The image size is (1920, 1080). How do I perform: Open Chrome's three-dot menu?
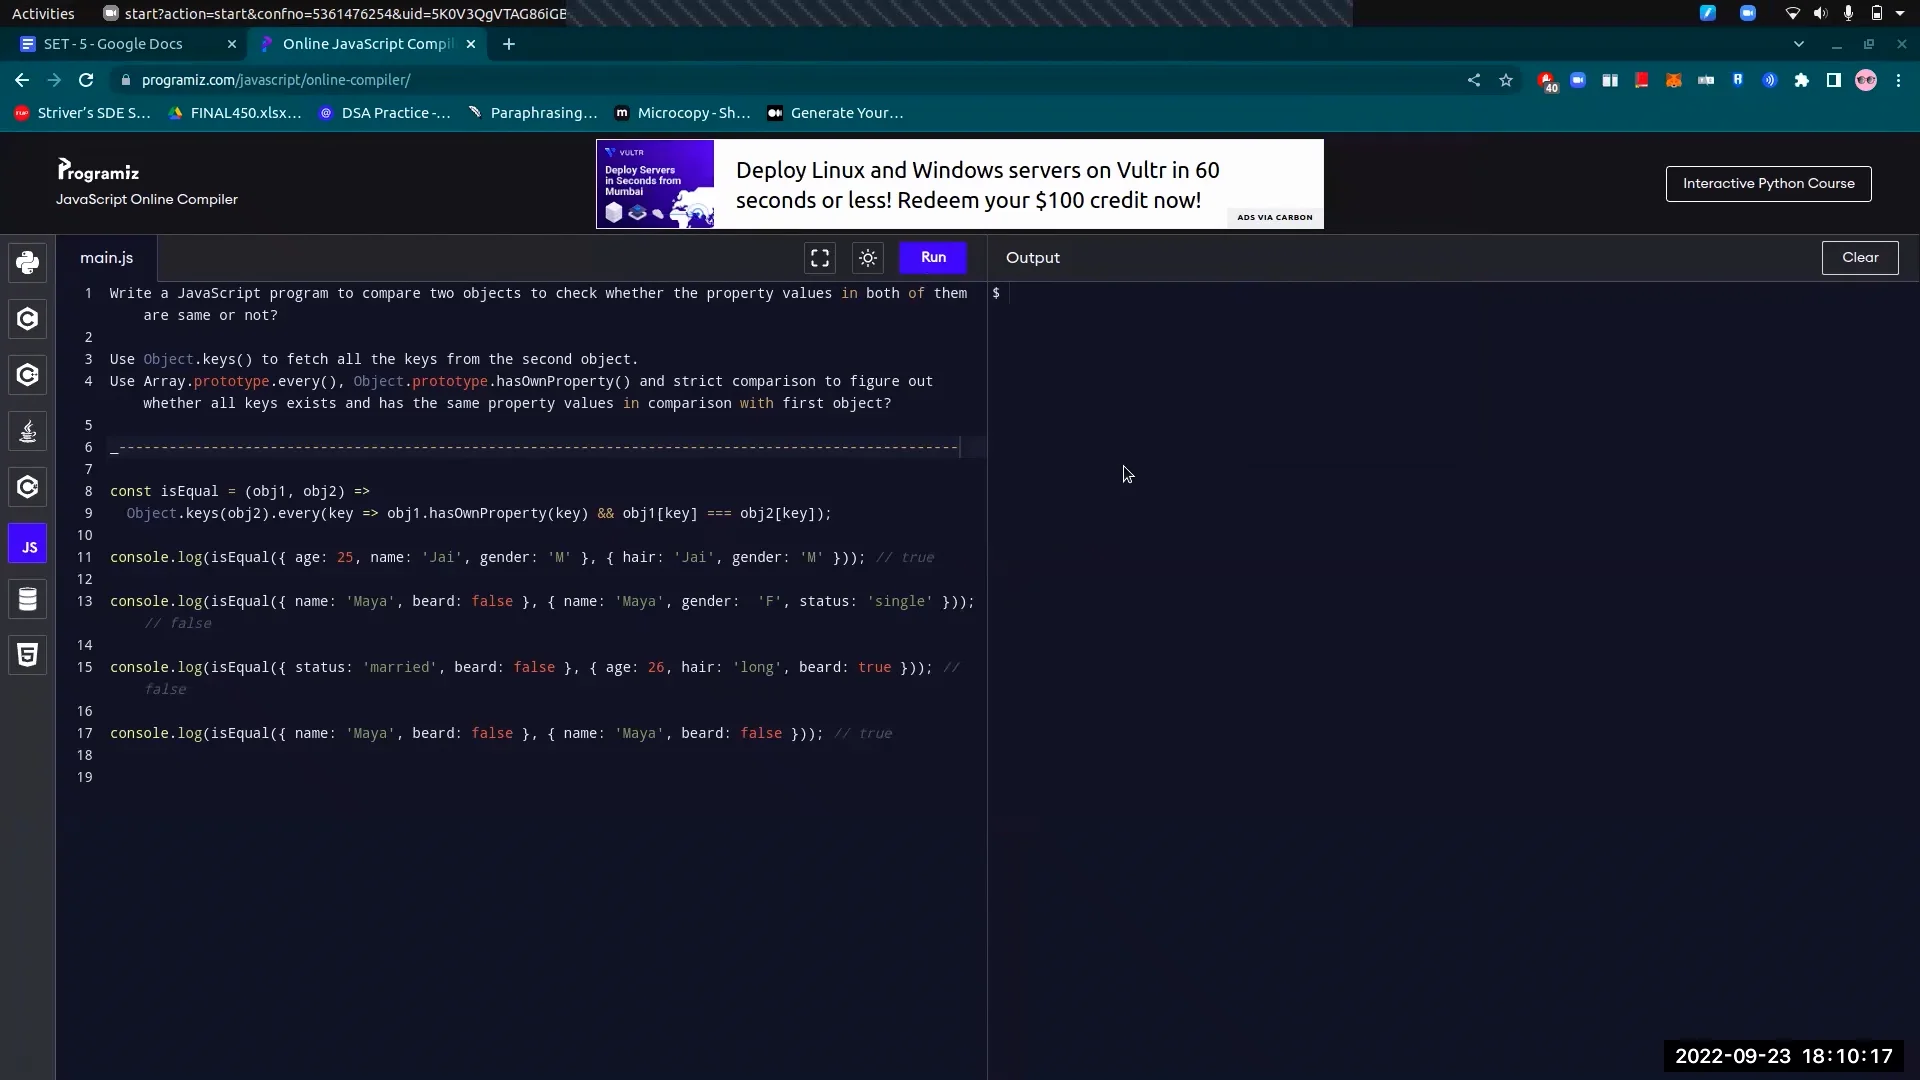1899,80
